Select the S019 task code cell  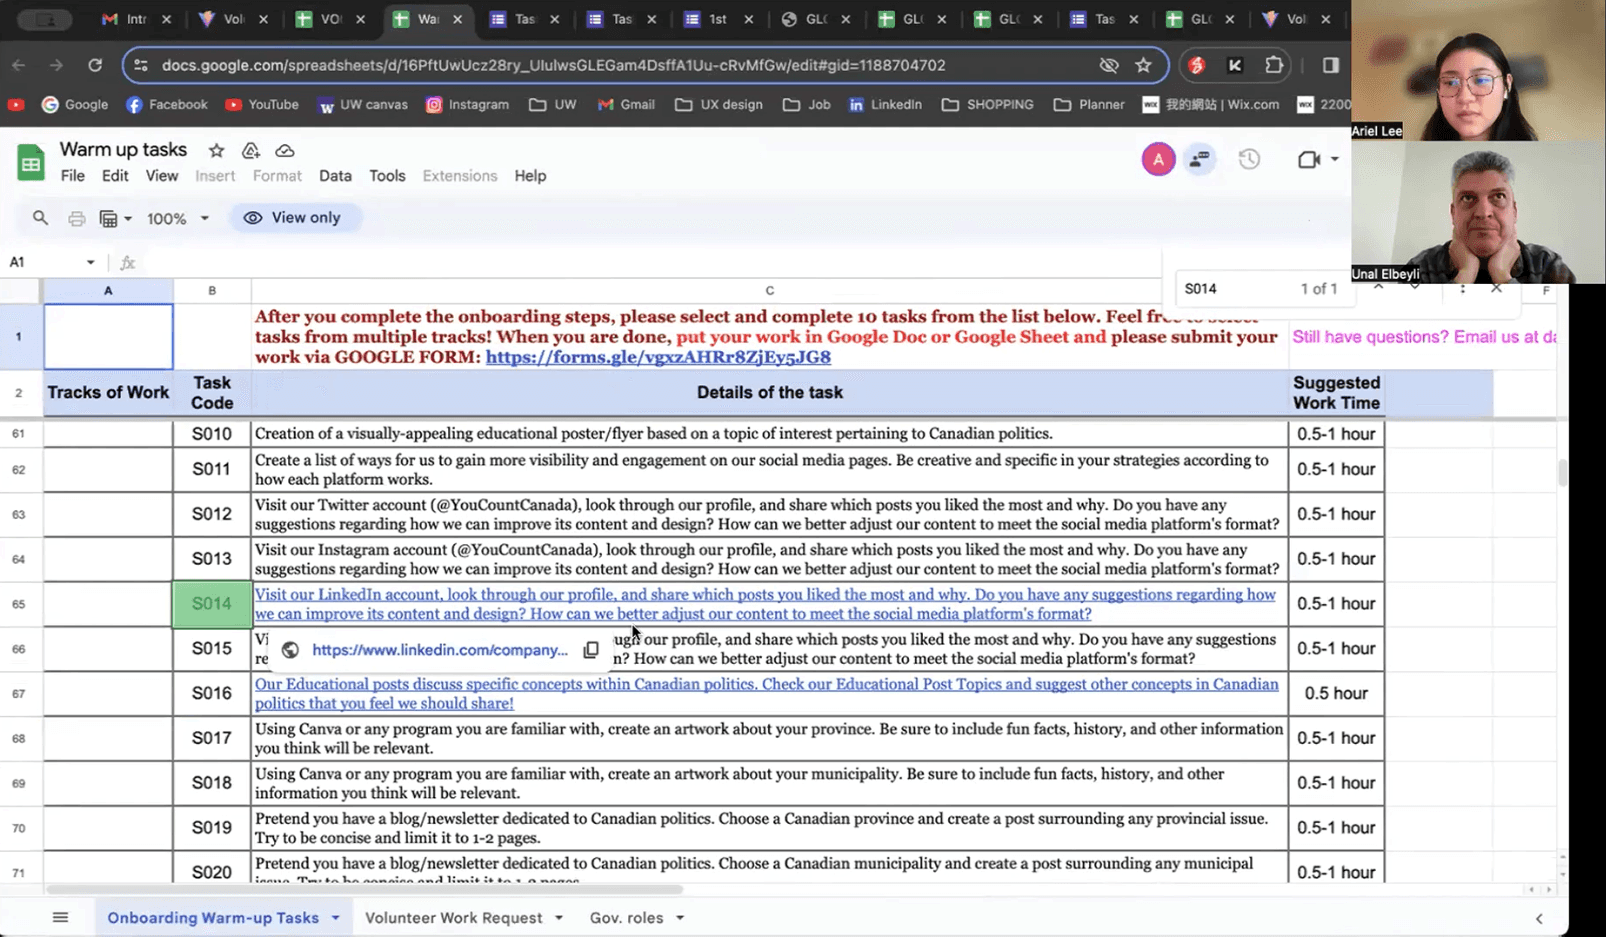pos(212,828)
